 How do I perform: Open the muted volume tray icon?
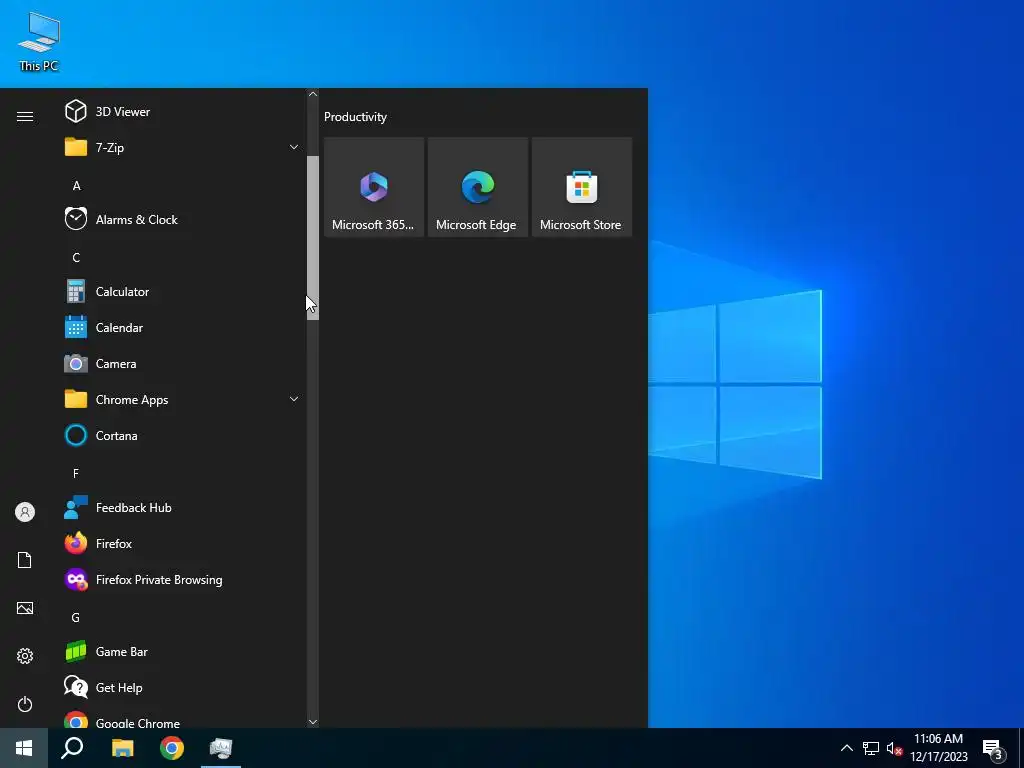click(x=894, y=748)
